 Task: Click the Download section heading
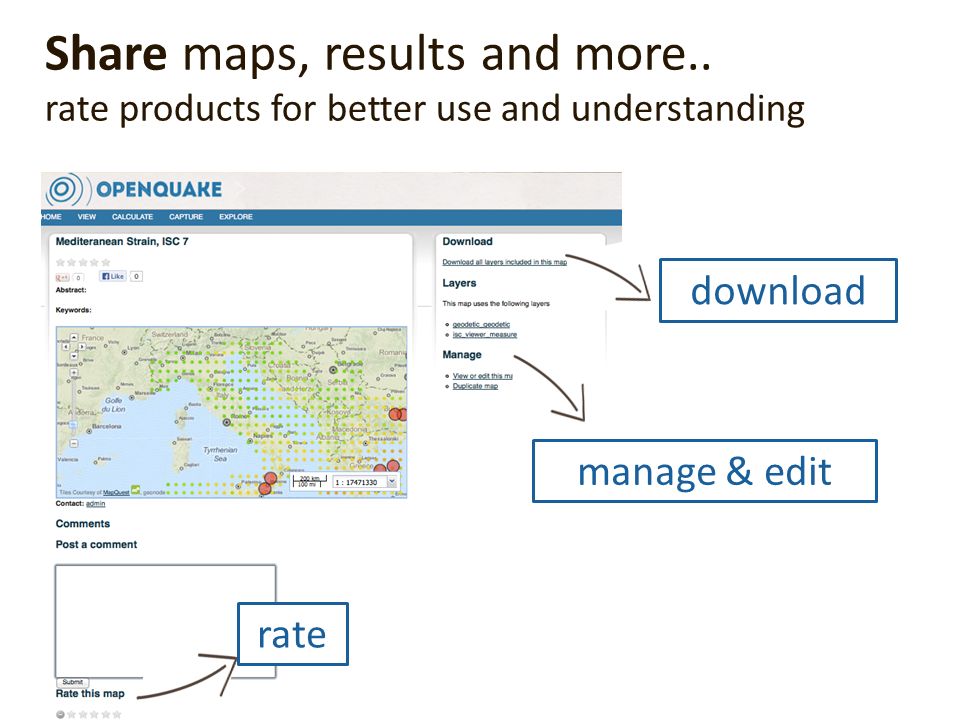point(467,241)
